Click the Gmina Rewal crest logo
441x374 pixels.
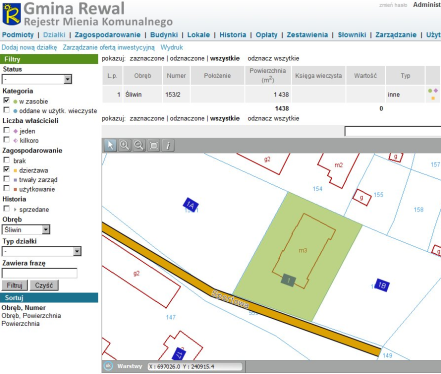point(12,14)
